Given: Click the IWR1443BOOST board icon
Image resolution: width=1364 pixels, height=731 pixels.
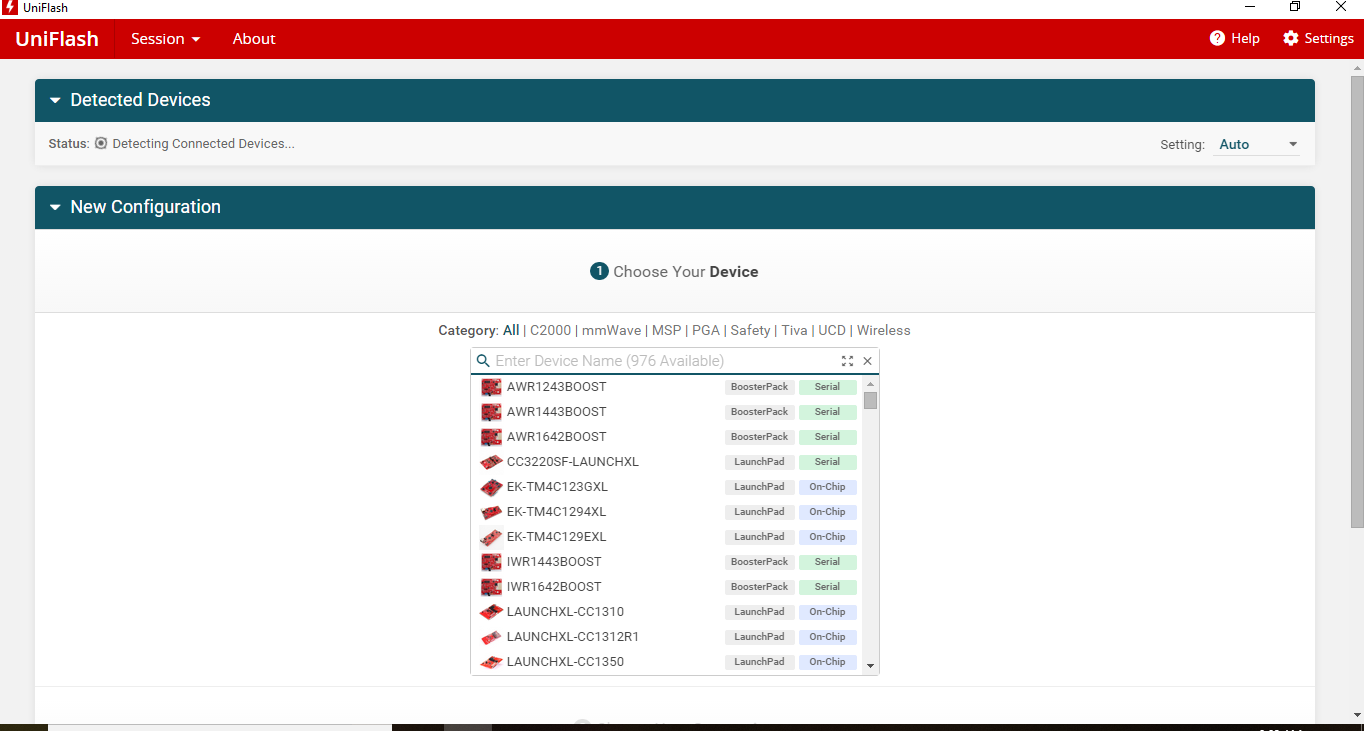Looking at the screenshot, I should point(491,562).
